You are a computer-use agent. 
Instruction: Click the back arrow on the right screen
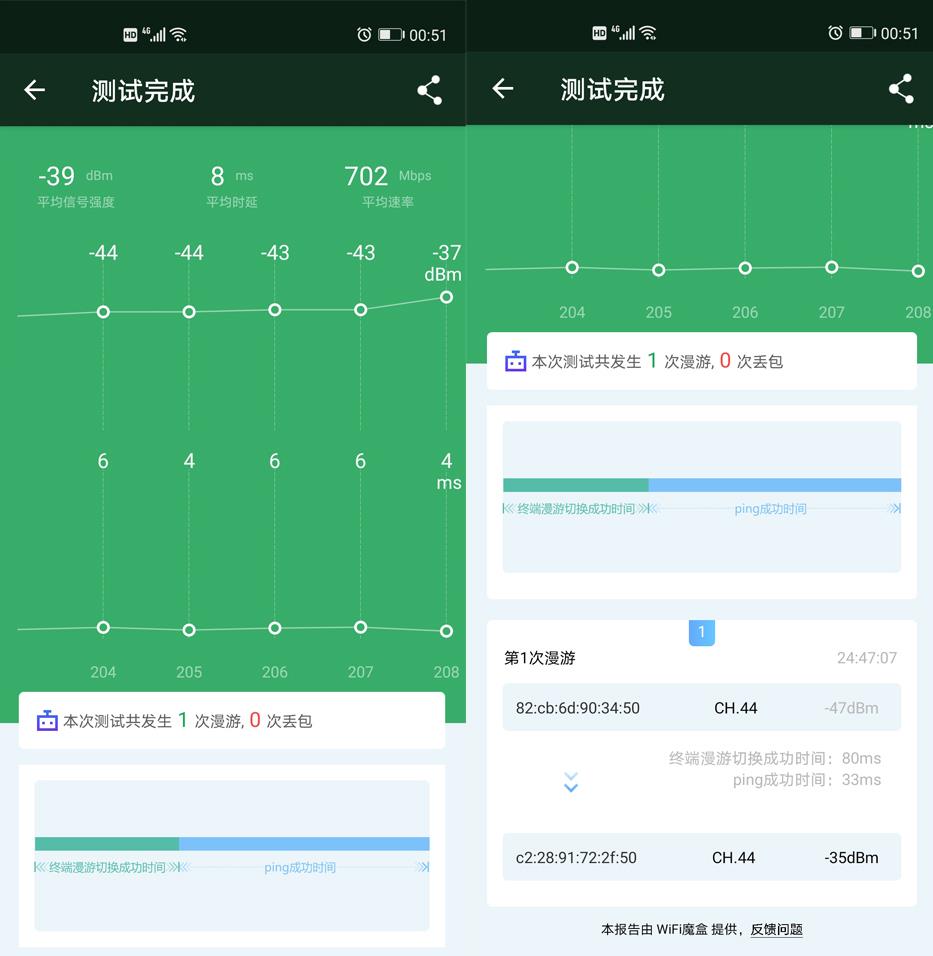pos(501,89)
